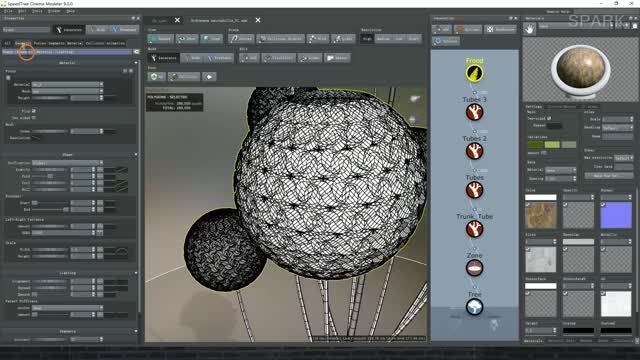
Task: Click the Add button in Edit toolbar
Action: [249, 58]
